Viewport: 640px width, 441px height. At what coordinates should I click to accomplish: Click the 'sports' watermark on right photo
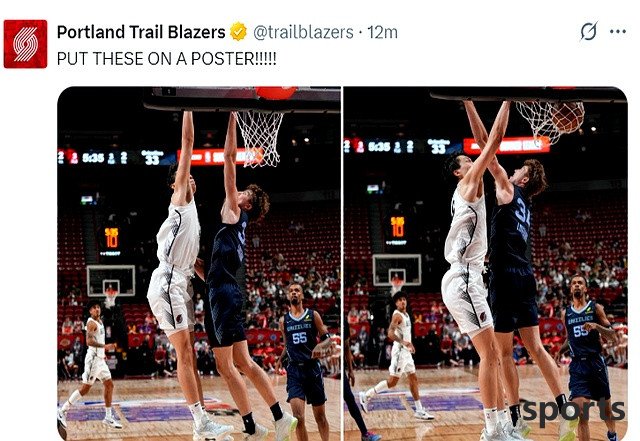click(573, 411)
